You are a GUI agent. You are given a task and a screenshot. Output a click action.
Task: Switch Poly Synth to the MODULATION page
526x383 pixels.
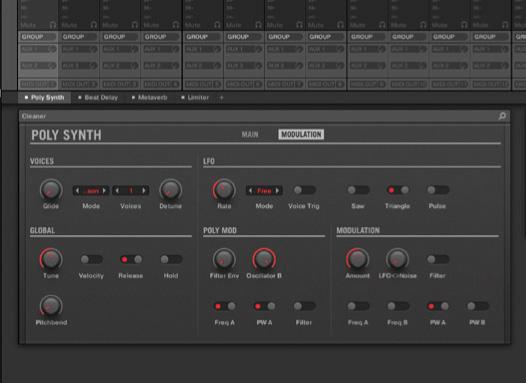[301, 134]
